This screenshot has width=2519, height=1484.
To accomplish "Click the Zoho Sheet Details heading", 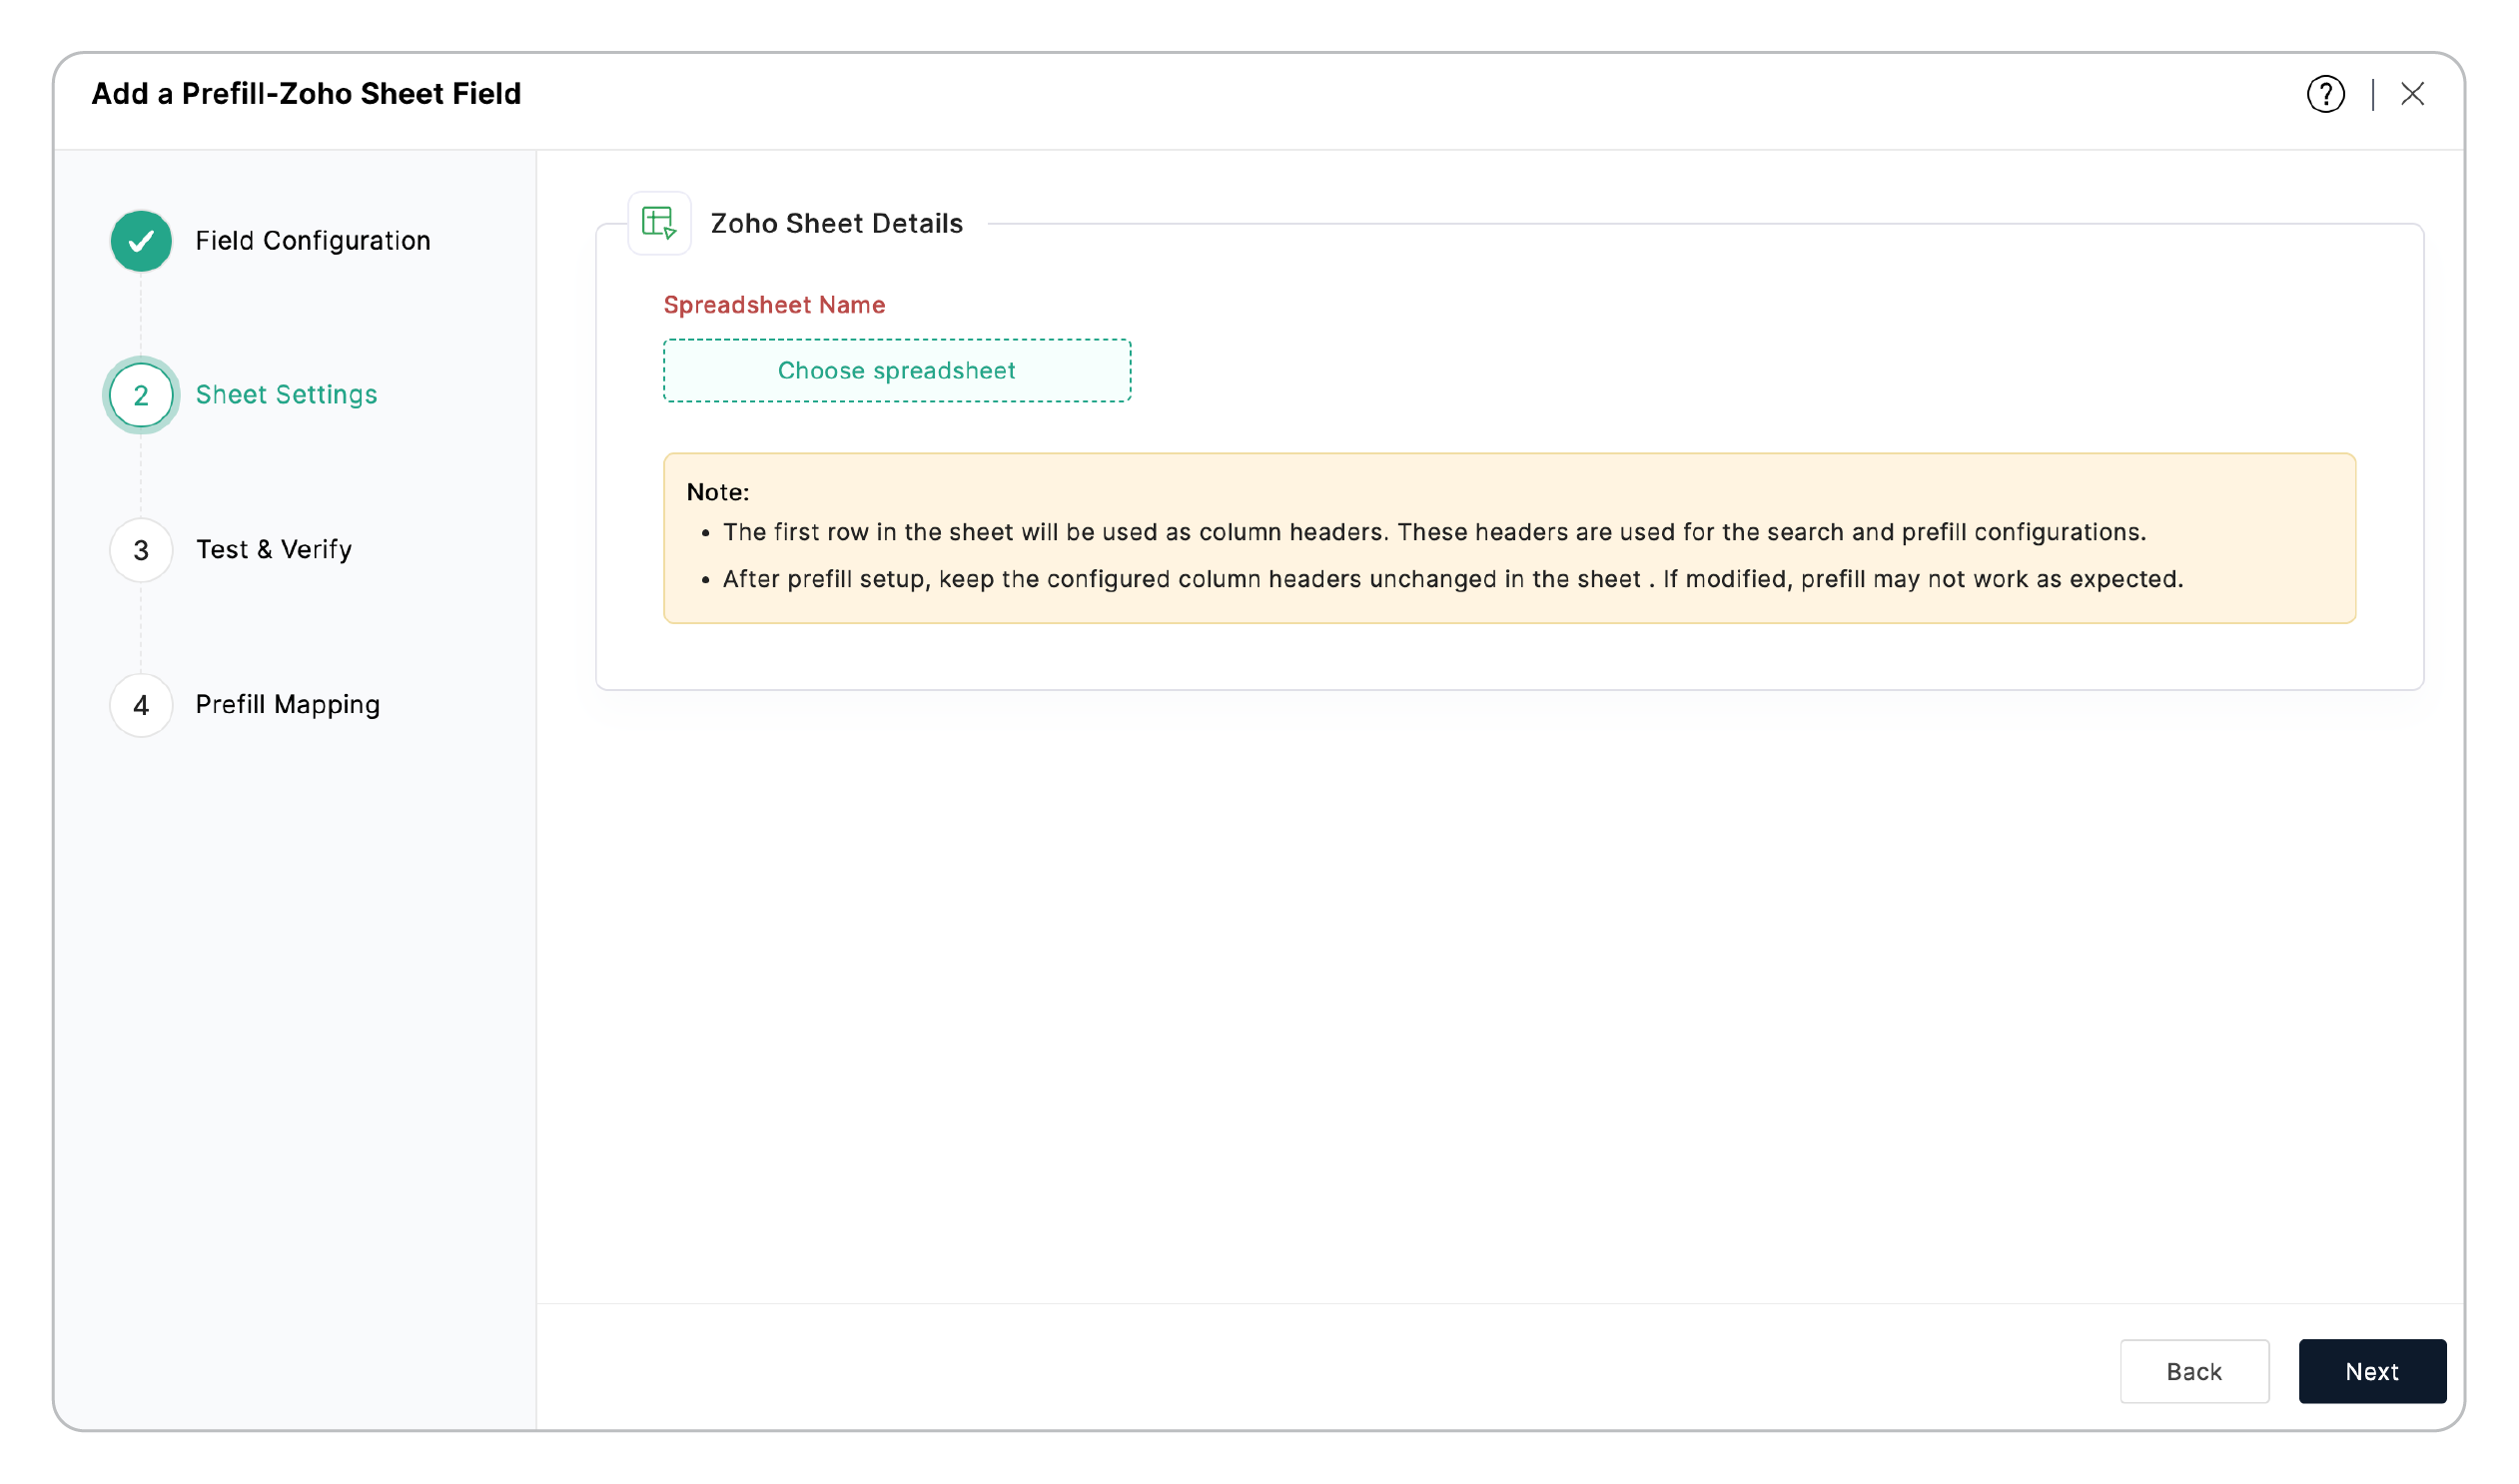I will pyautogui.click(x=837, y=223).
